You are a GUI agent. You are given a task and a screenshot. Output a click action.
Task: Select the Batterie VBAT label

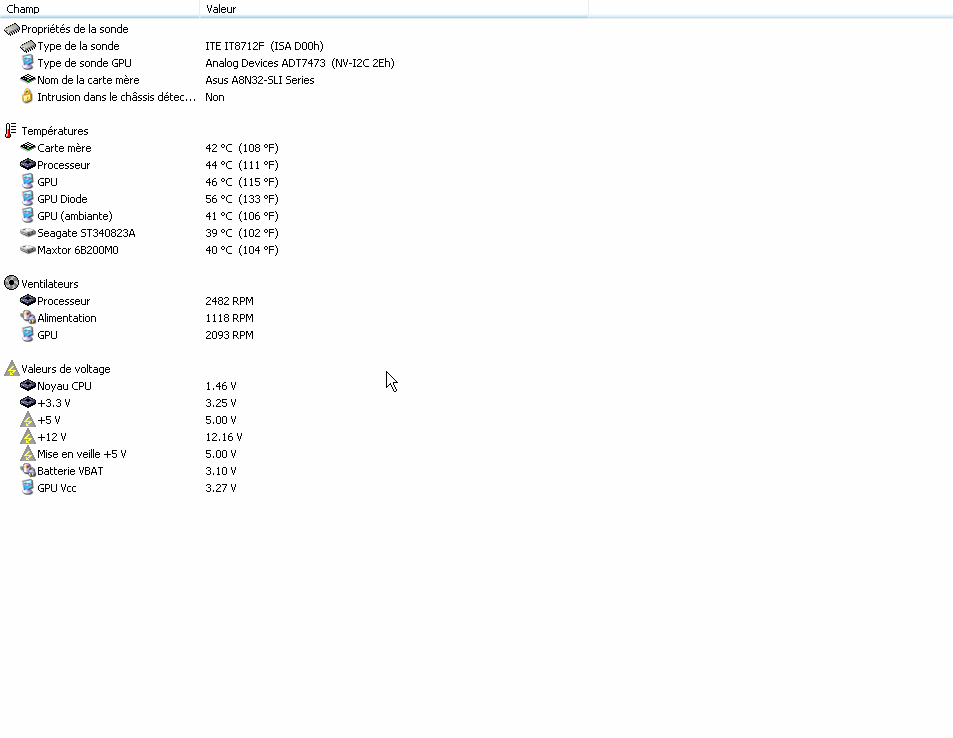[x=71, y=472]
